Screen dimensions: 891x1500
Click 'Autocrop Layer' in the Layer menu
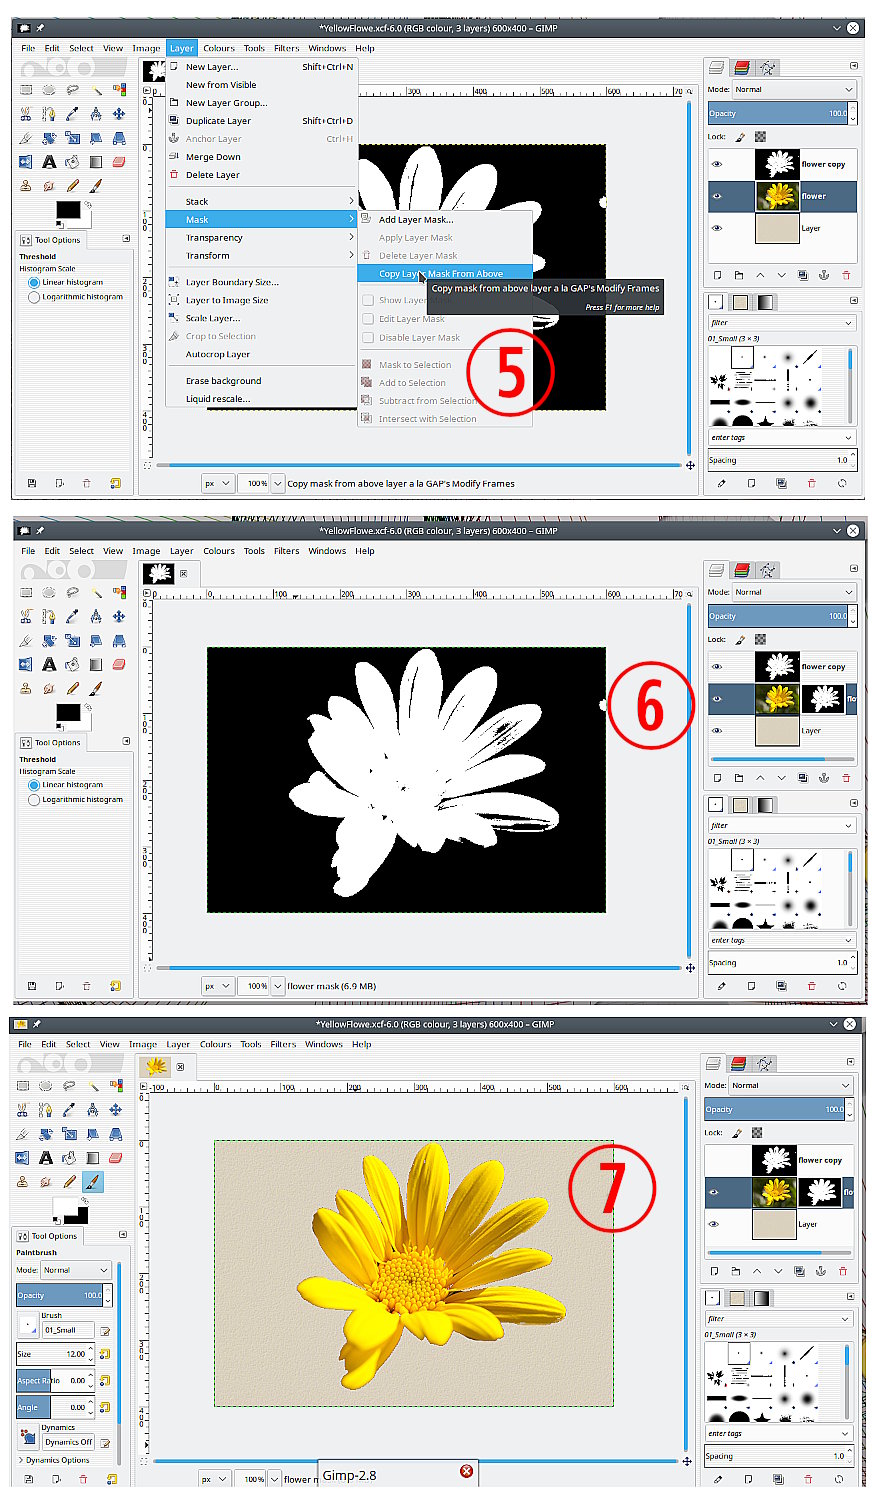coord(261,354)
